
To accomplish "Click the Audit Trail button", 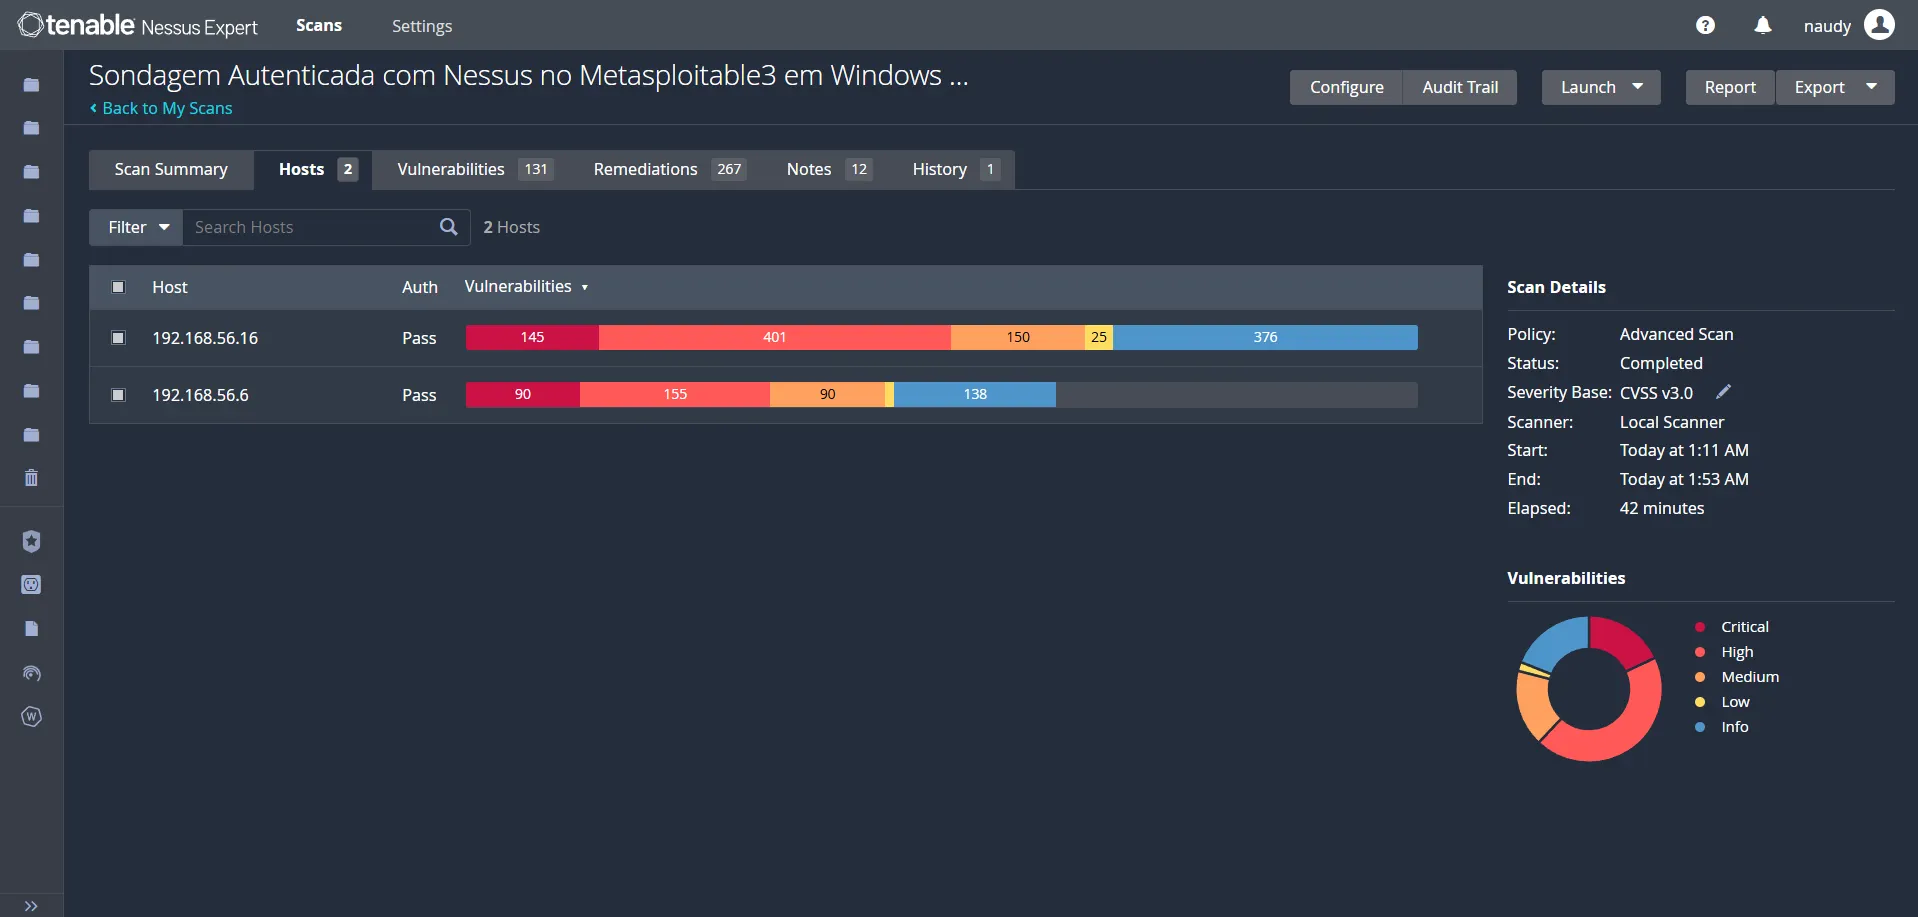I will 1459,87.
